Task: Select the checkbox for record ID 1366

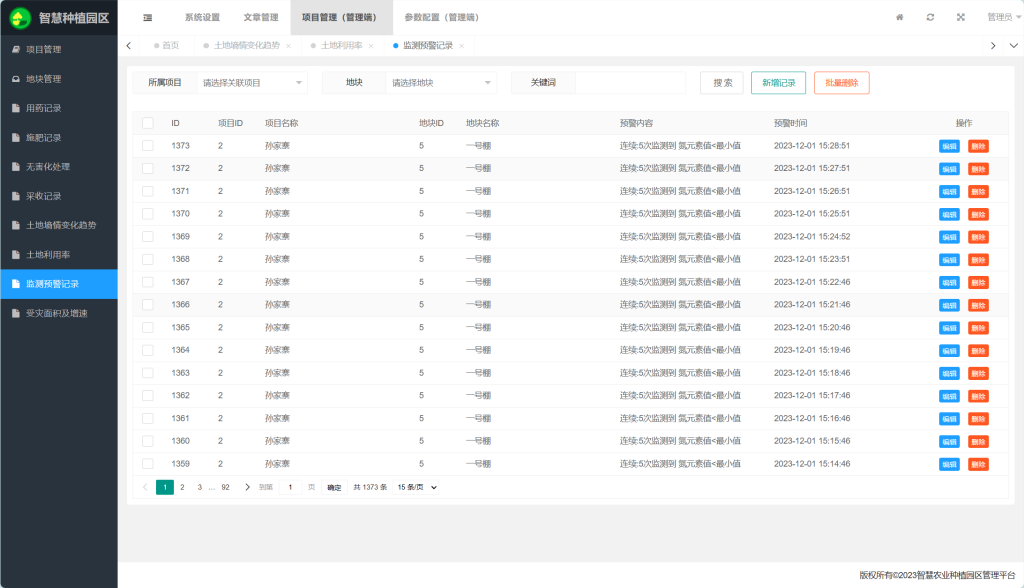Action: click(x=148, y=304)
